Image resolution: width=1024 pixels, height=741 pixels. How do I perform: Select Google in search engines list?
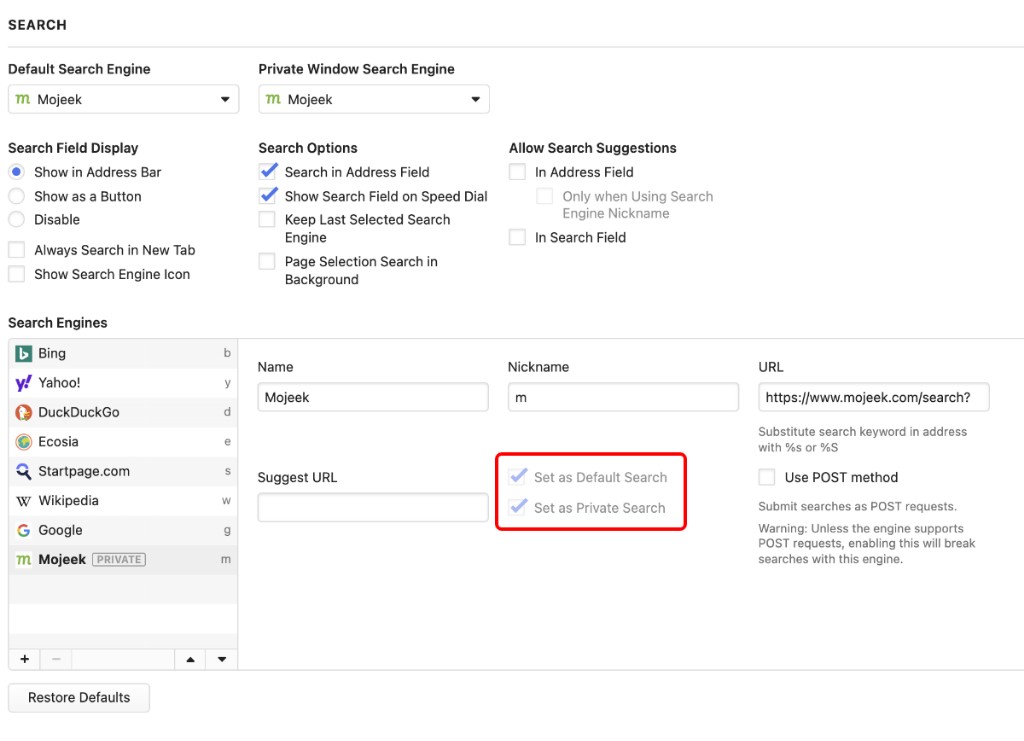123,530
